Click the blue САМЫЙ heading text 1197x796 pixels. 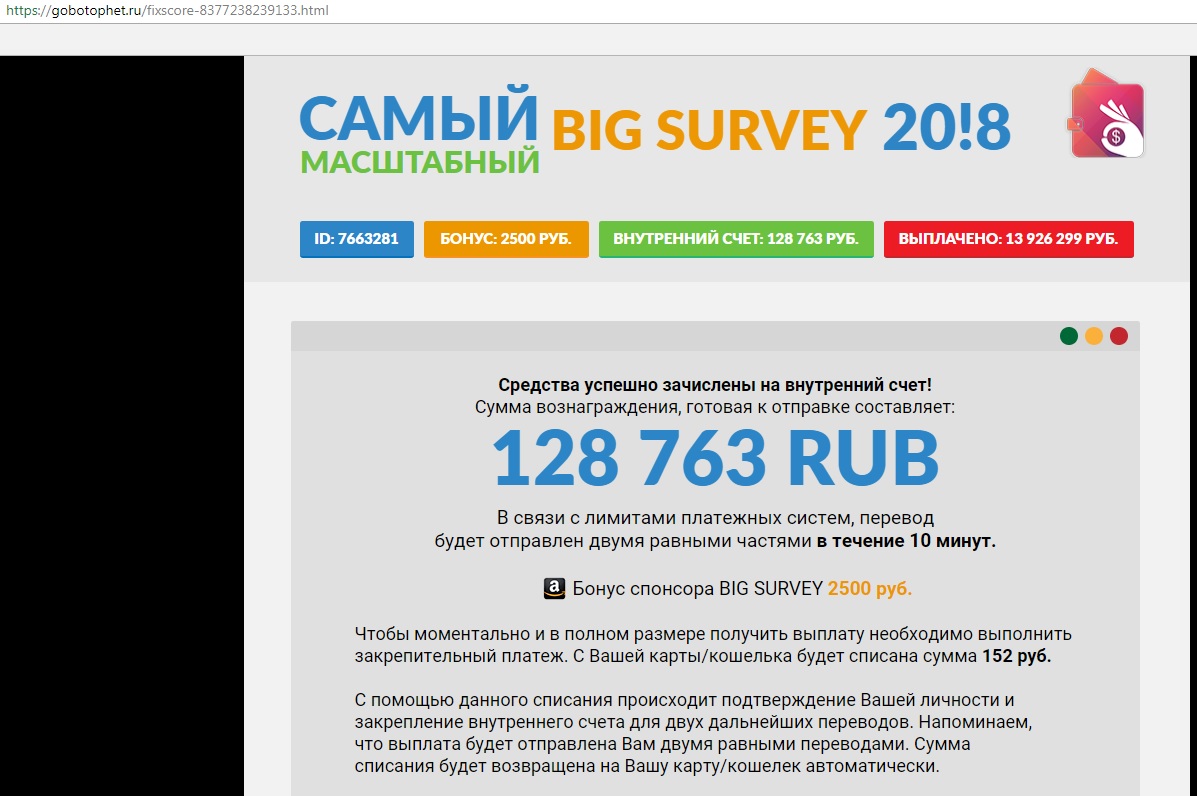point(418,116)
